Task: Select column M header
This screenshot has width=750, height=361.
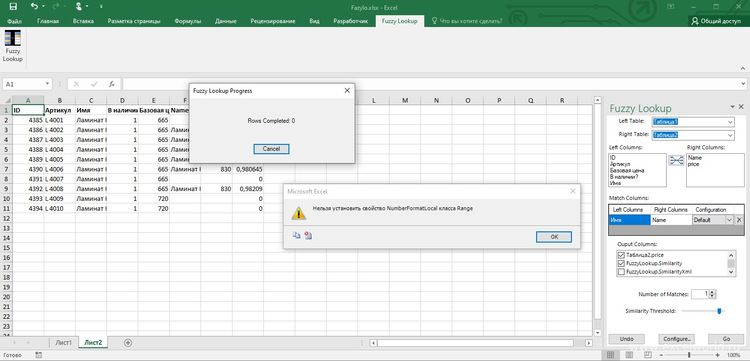Action: (405, 100)
